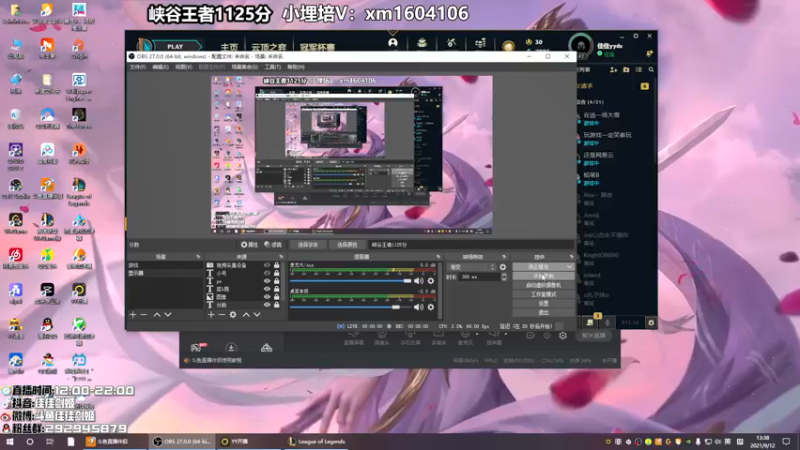Move selected scene up in scenes panel
The height and width of the screenshot is (450, 800).
pyautogui.click(x=157, y=315)
